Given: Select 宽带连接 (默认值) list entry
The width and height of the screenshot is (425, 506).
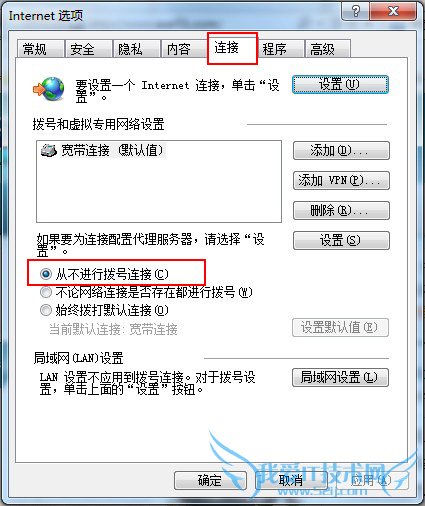Looking at the screenshot, I should (103, 151).
